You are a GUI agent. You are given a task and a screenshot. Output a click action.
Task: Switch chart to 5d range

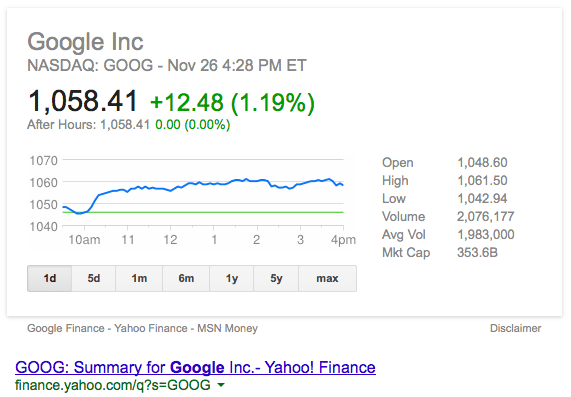coord(94,279)
